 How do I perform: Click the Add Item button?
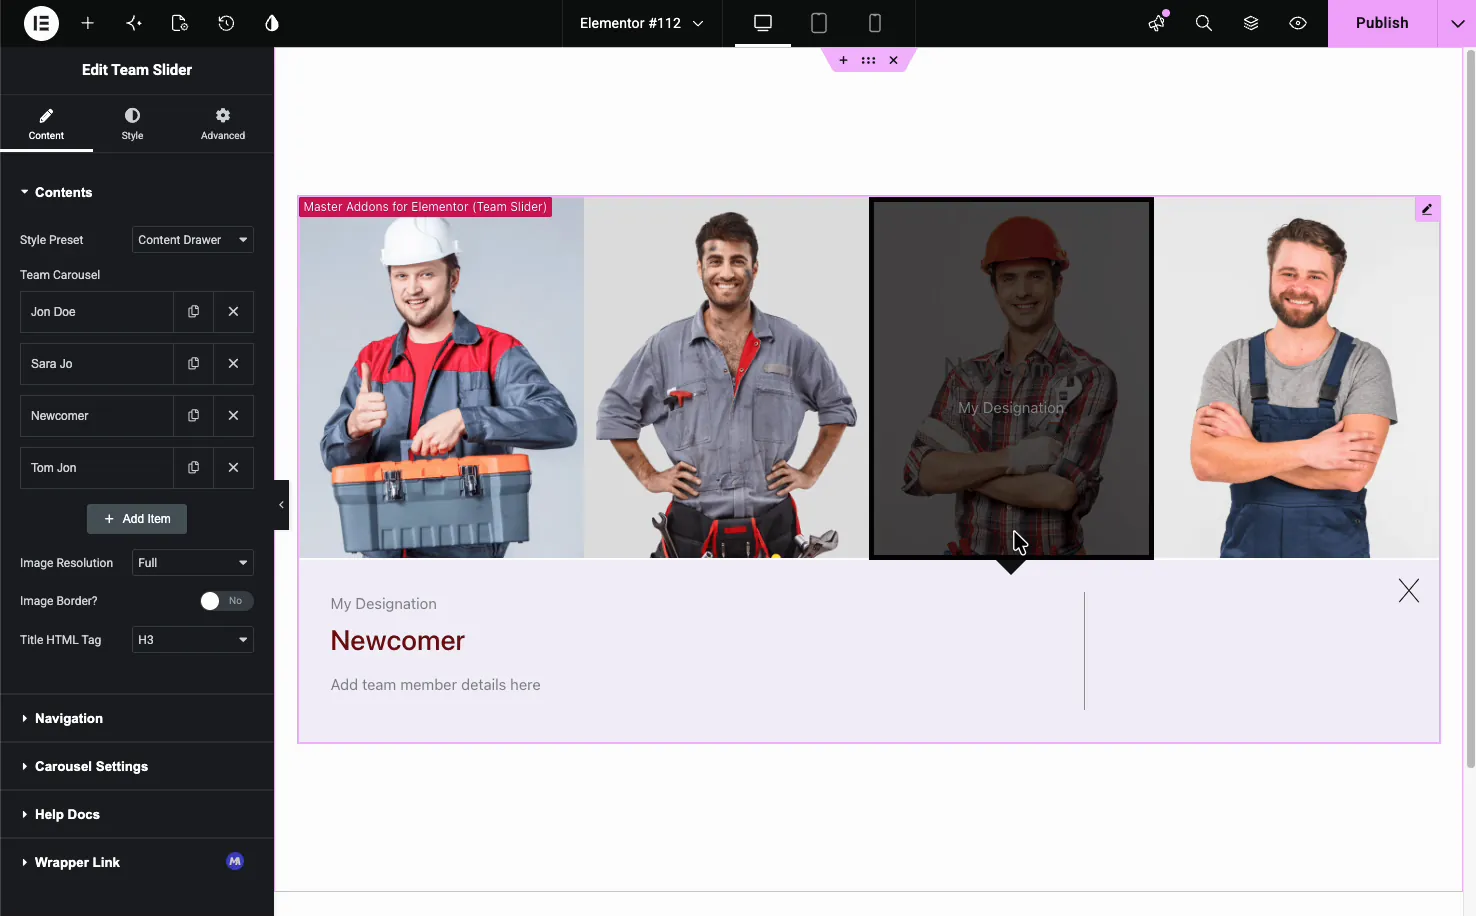pos(137,519)
